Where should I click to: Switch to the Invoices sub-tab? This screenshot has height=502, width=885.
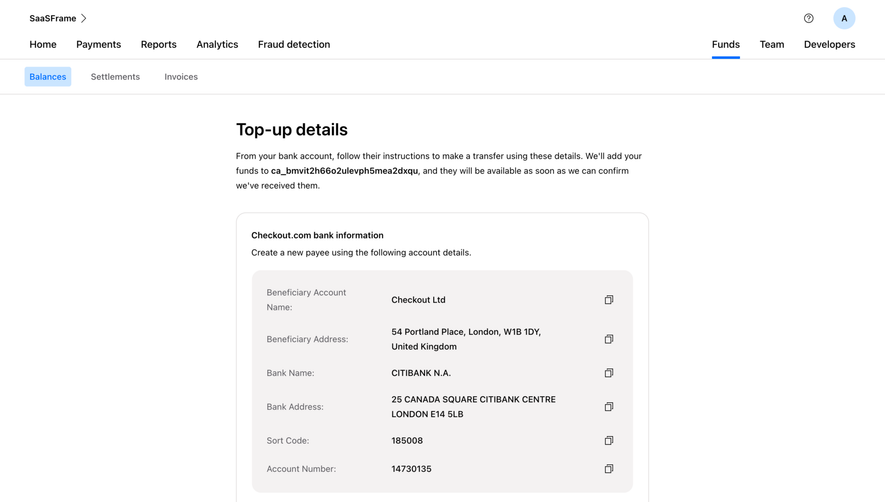tap(181, 77)
